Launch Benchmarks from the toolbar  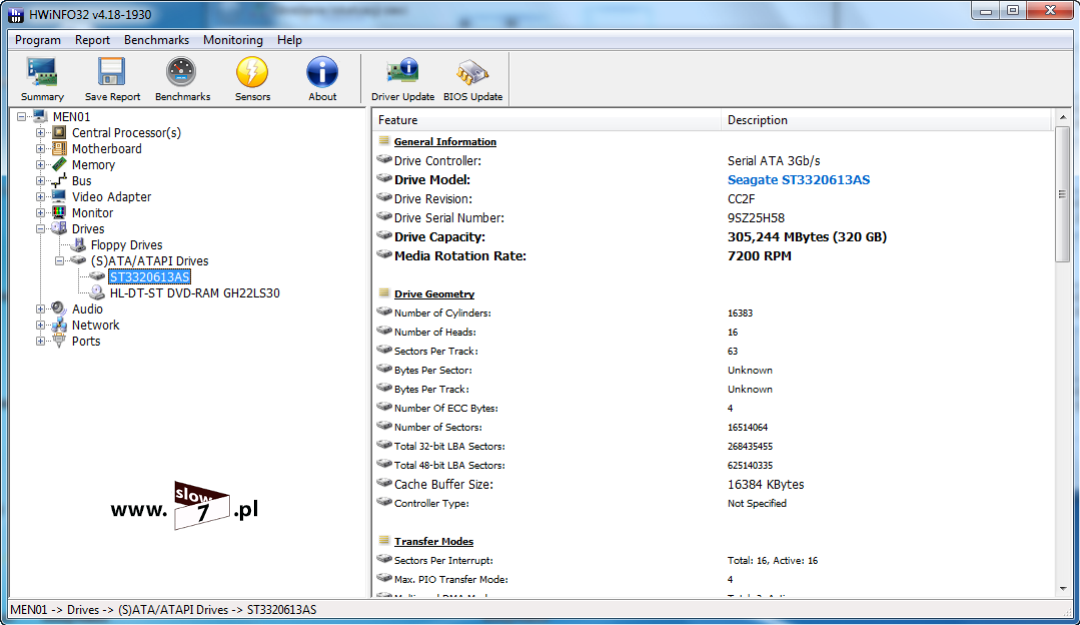point(182,72)
